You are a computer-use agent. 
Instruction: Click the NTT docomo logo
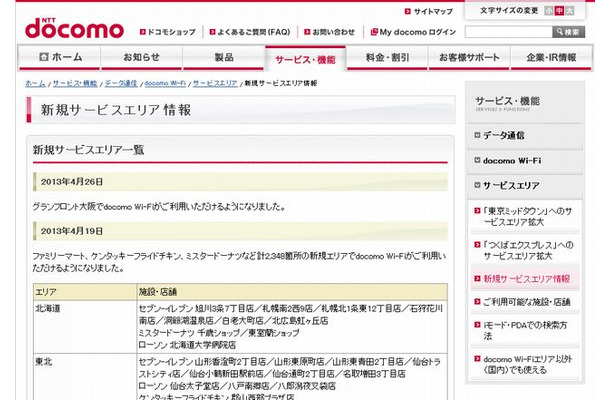(74, 28)
